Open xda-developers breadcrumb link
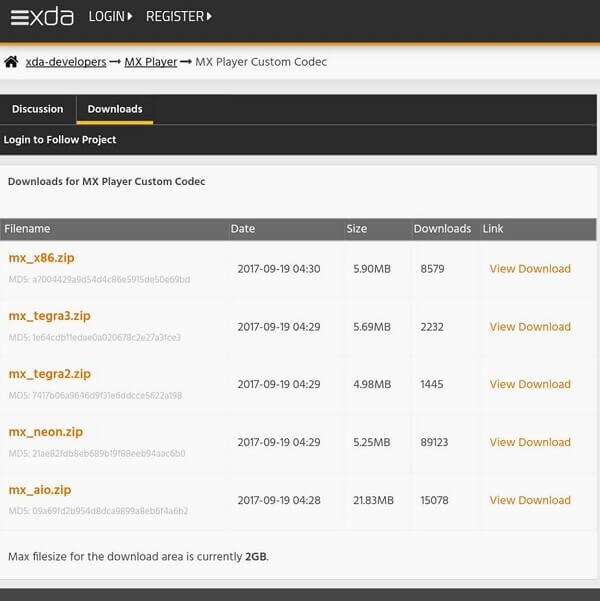Viewport: 600px width, 601px height. [66, 62]
